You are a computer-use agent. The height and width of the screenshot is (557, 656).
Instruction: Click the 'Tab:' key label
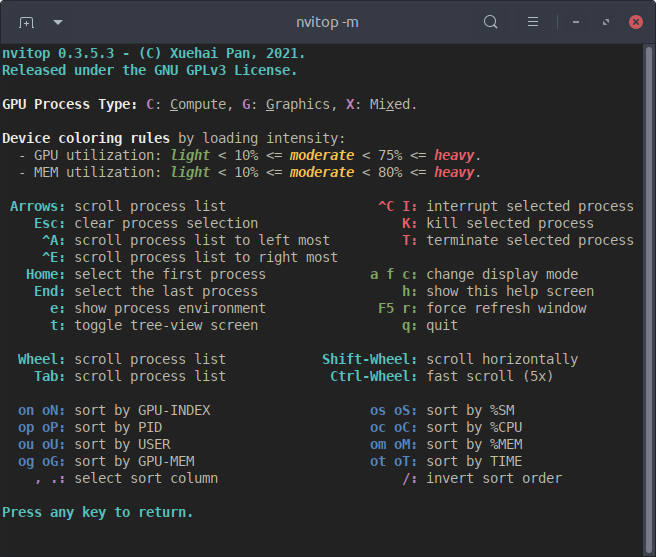tap(50, 377)
